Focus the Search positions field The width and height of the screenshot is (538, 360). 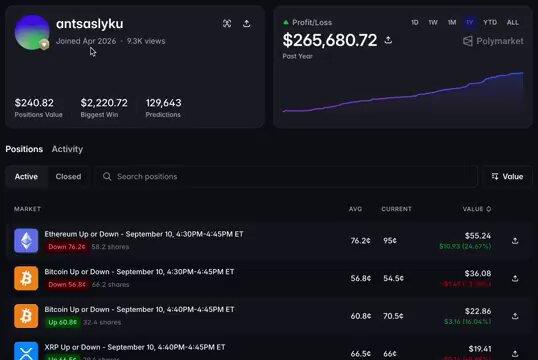(286, 176)
